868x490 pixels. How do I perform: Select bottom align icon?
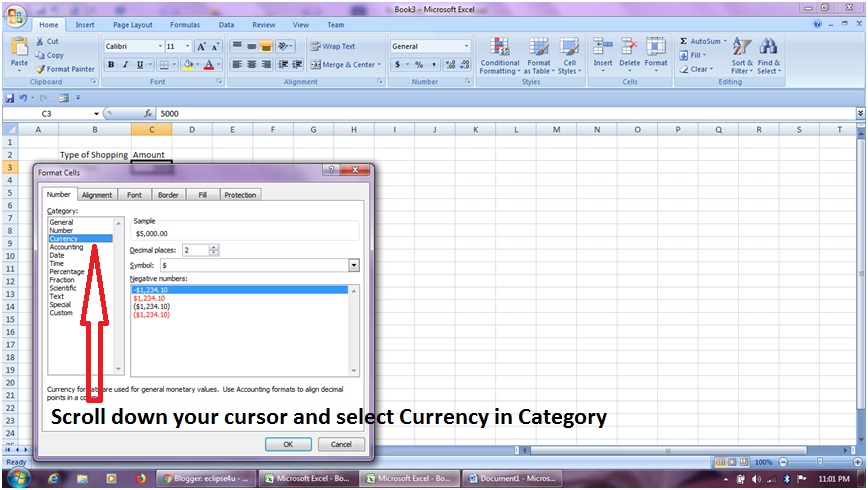pos(266,47)
